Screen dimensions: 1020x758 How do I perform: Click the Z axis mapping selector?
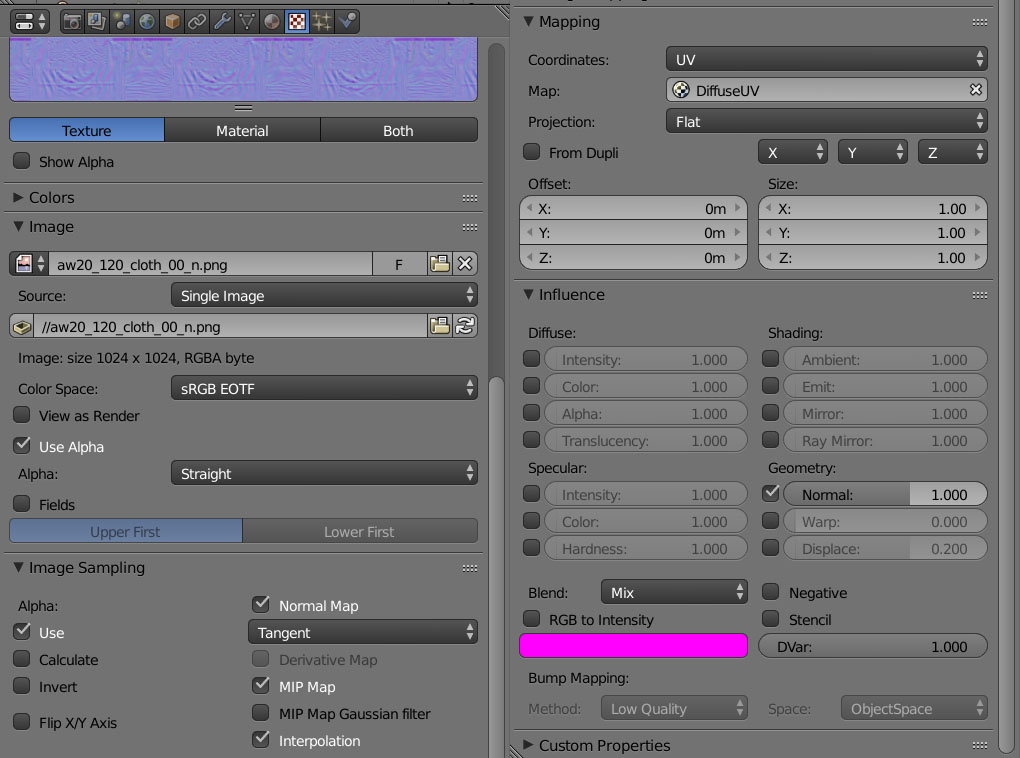point(952,152)
